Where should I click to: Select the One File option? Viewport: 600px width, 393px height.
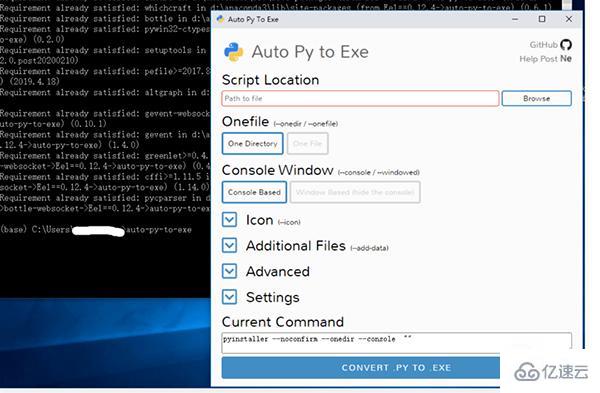308,144
